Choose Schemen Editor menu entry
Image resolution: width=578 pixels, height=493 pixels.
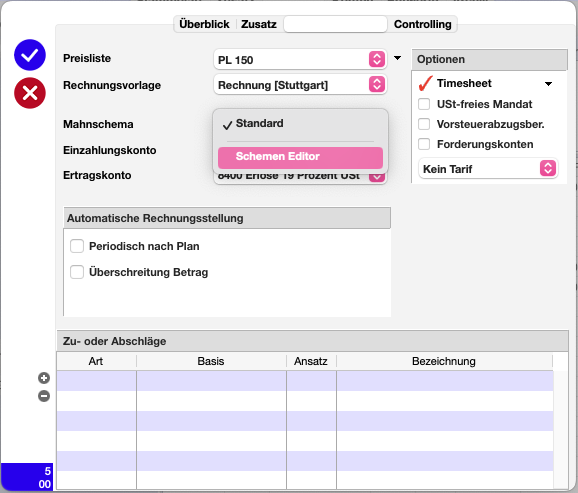coord(300,157)
